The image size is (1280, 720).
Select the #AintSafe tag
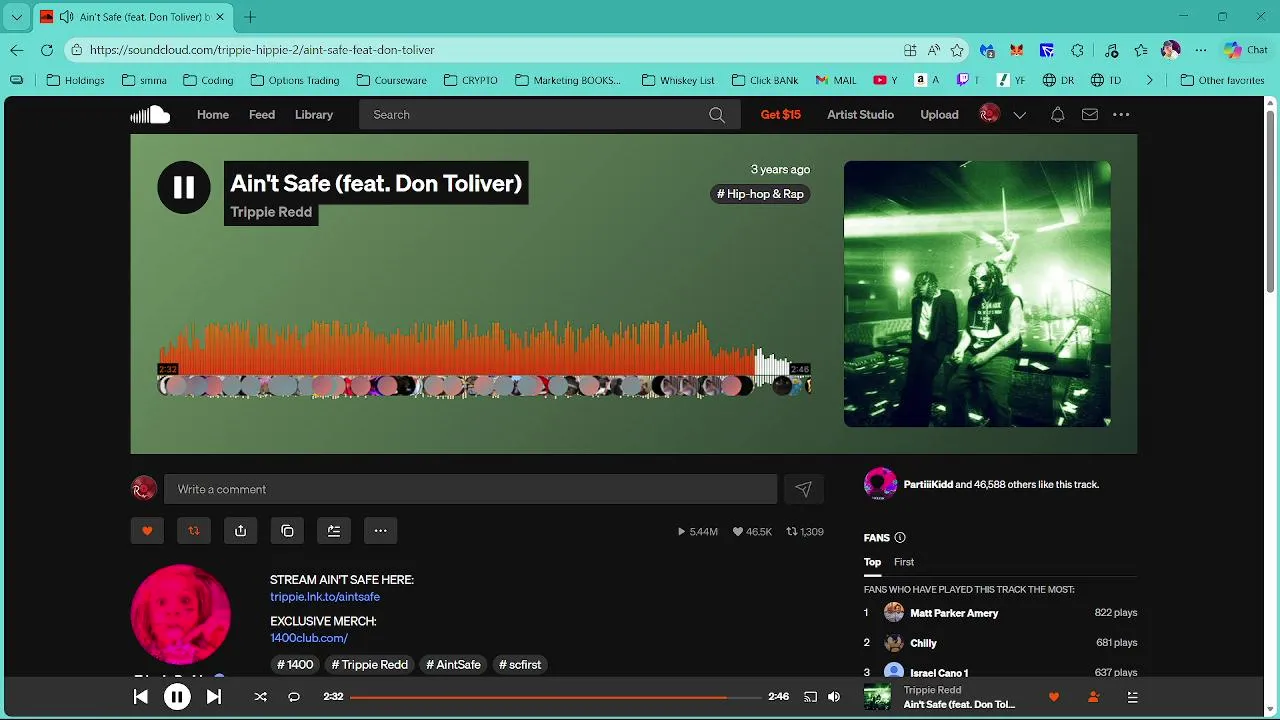pos(454,665)
